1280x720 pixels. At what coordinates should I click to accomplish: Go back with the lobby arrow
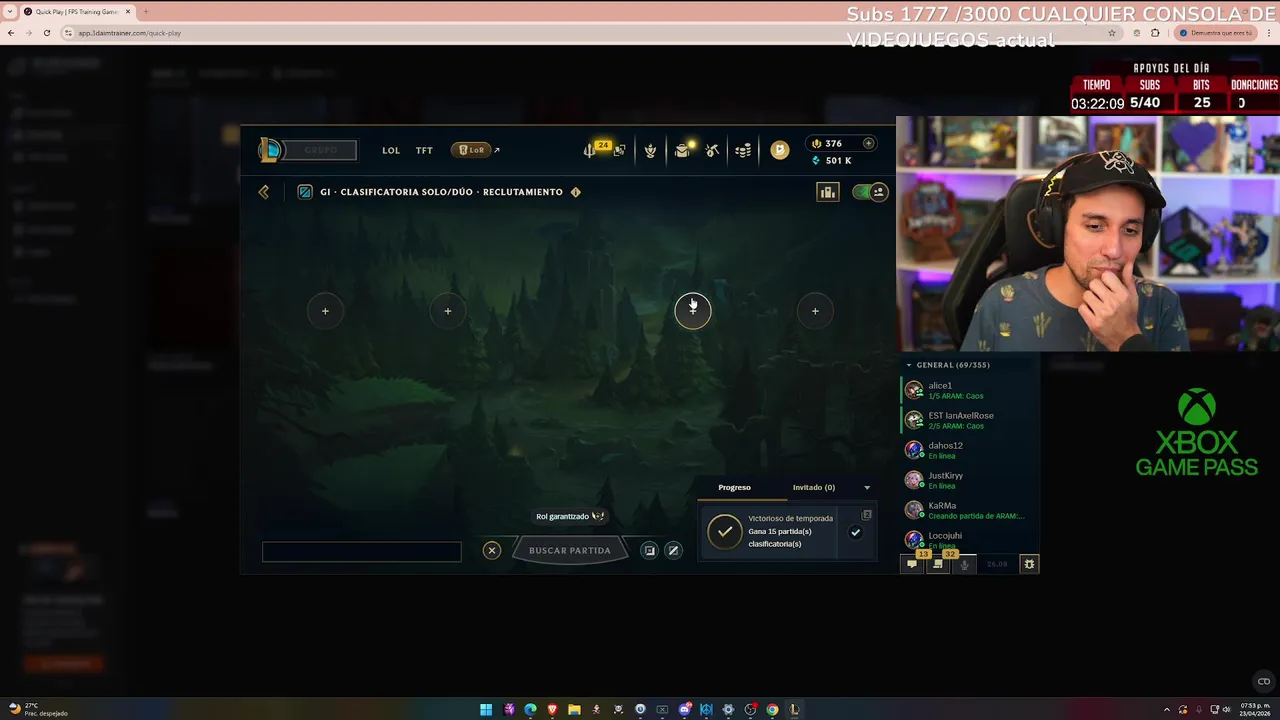[x=264, y=192]
